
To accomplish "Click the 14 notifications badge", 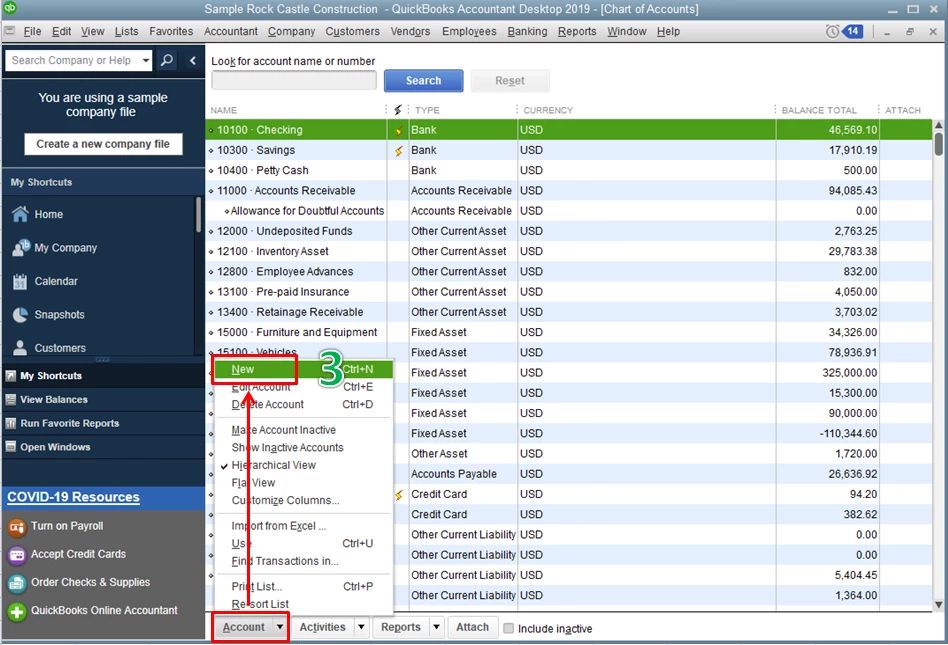I will 852,31.
